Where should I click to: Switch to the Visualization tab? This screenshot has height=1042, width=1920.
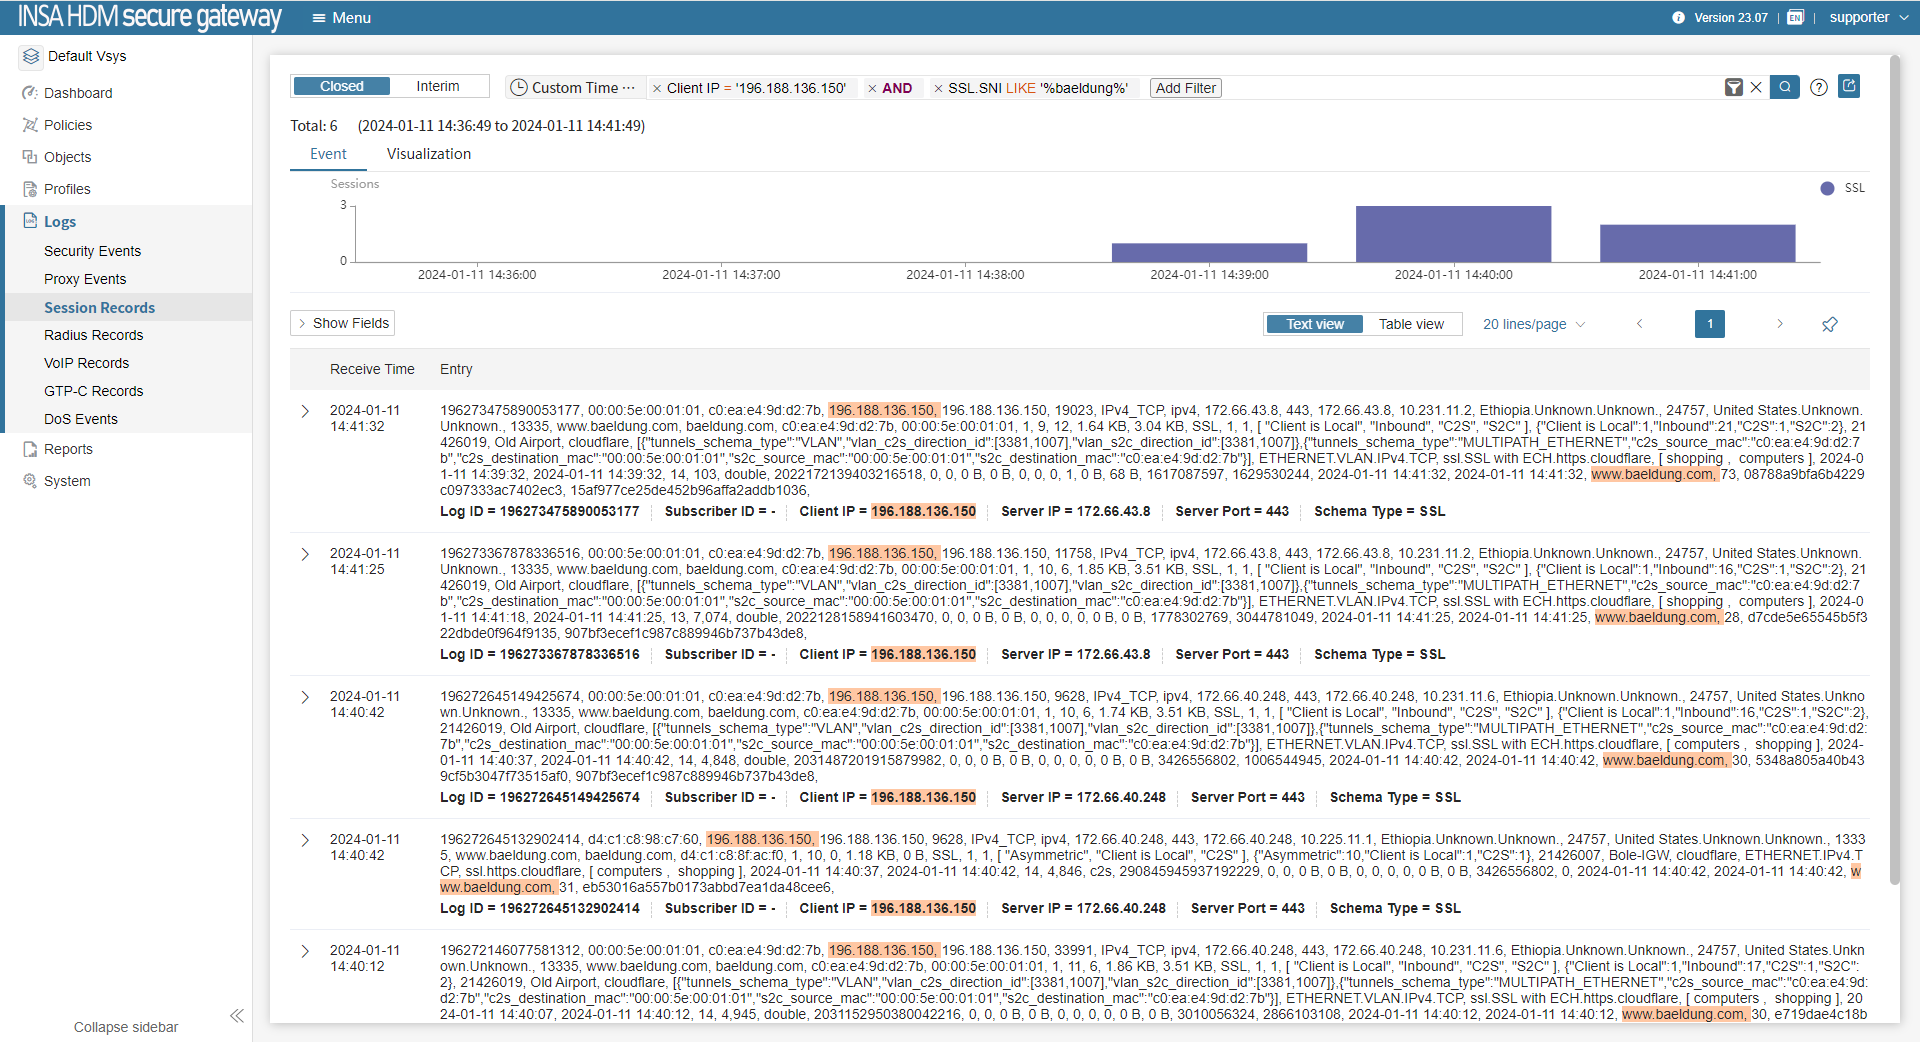[428, 154]
